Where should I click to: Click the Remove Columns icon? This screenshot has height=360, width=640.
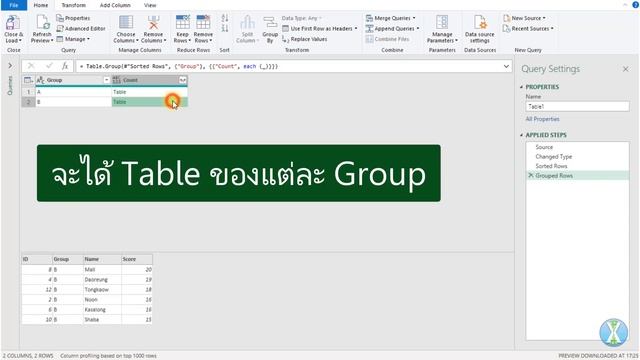153,29
